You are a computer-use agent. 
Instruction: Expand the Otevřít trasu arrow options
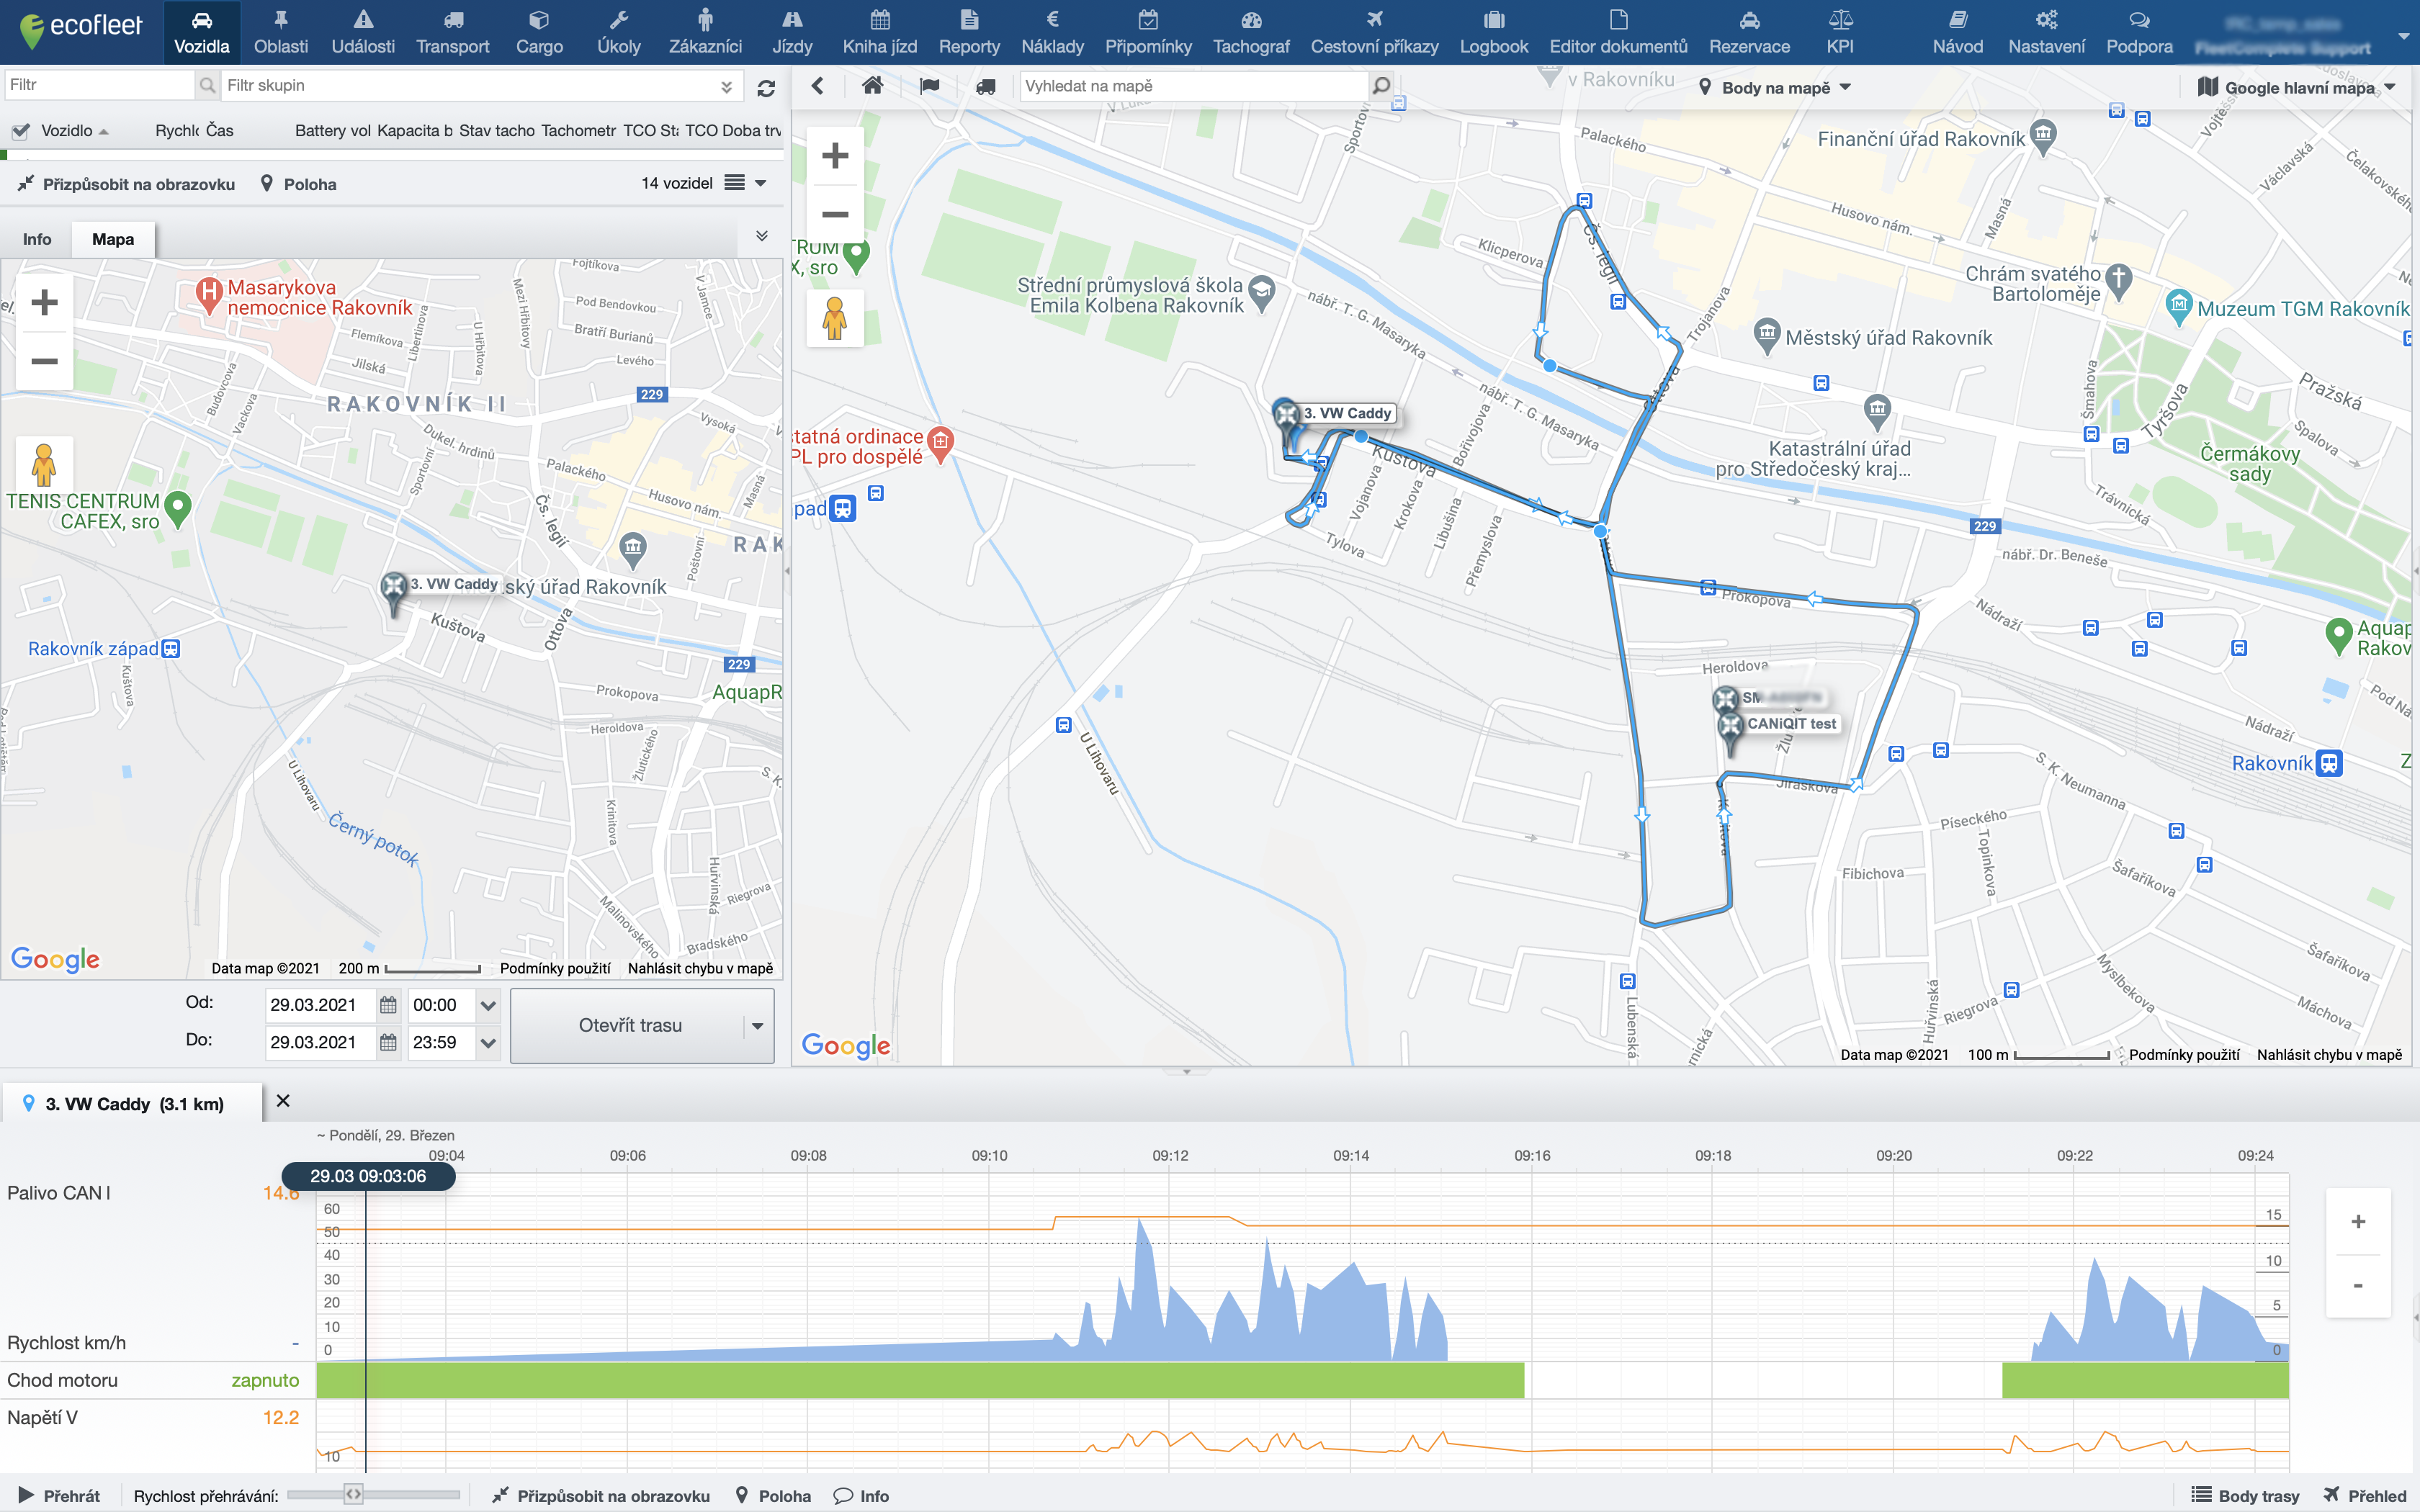758,1026
